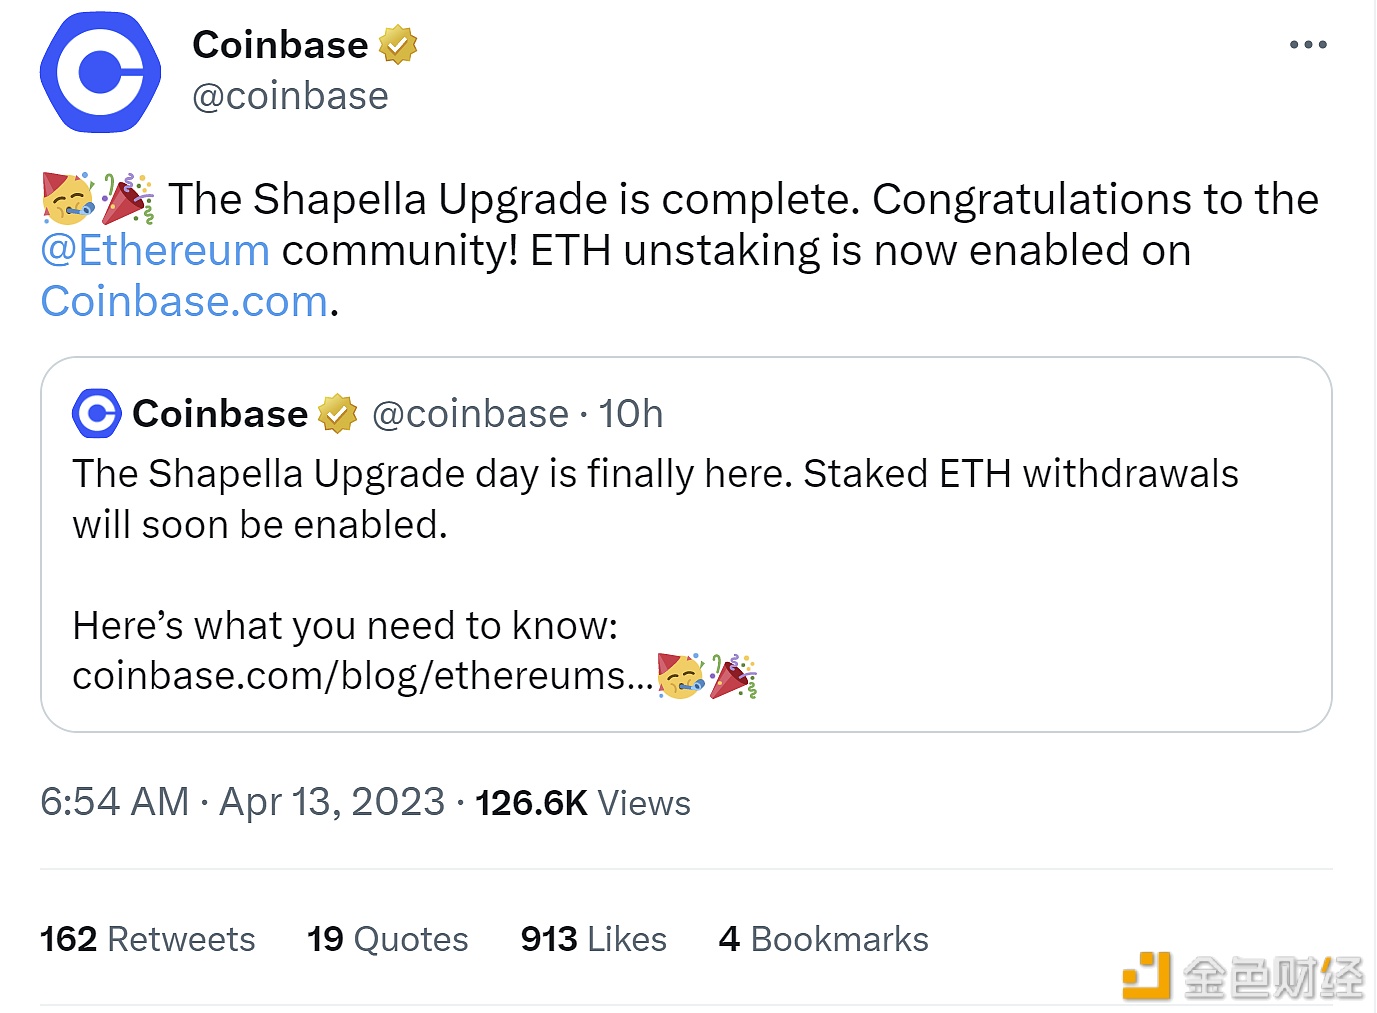Open the three-dot more options menu
This screenshot has width=1377, height=1013.
[1307, 45]
